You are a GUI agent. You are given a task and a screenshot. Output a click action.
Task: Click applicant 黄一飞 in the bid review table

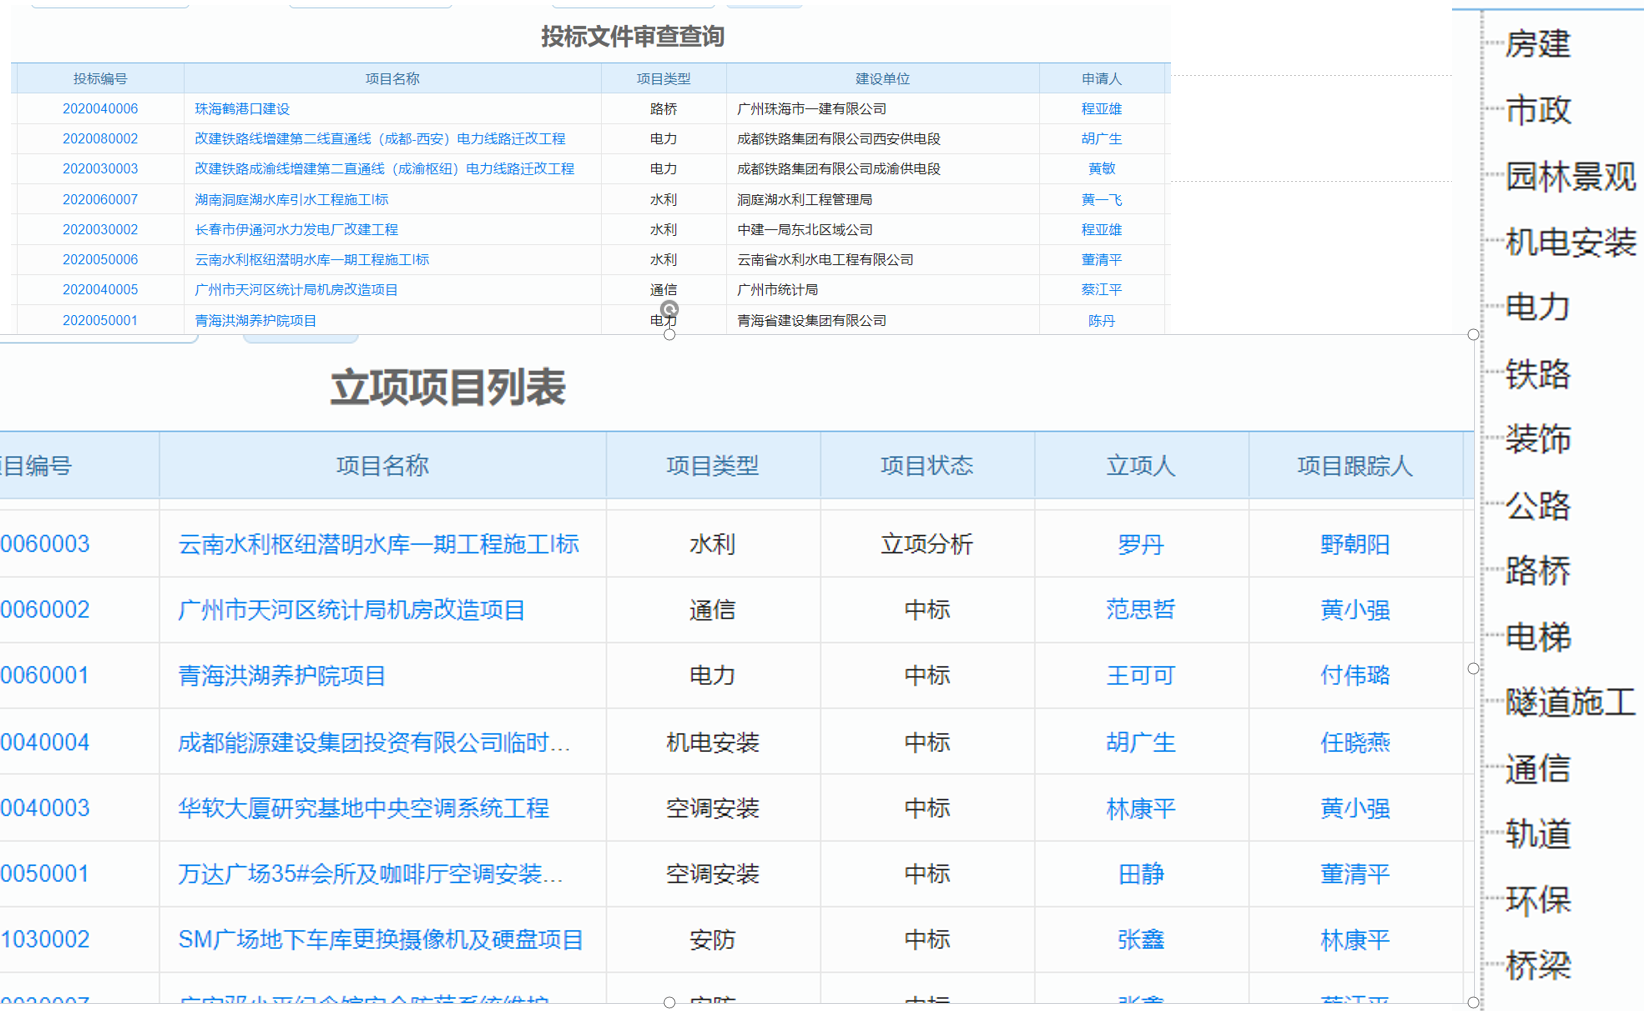[x=1101, y=200]
